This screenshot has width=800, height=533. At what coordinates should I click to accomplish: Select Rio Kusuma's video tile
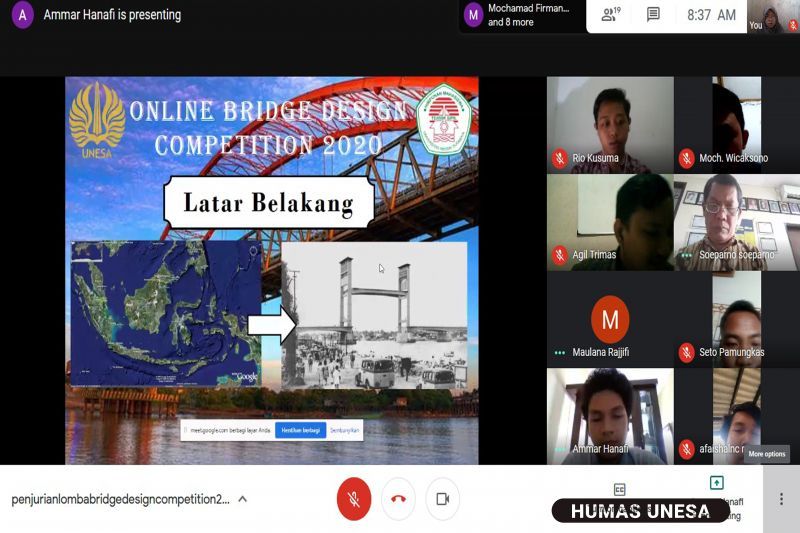point(610,125)
